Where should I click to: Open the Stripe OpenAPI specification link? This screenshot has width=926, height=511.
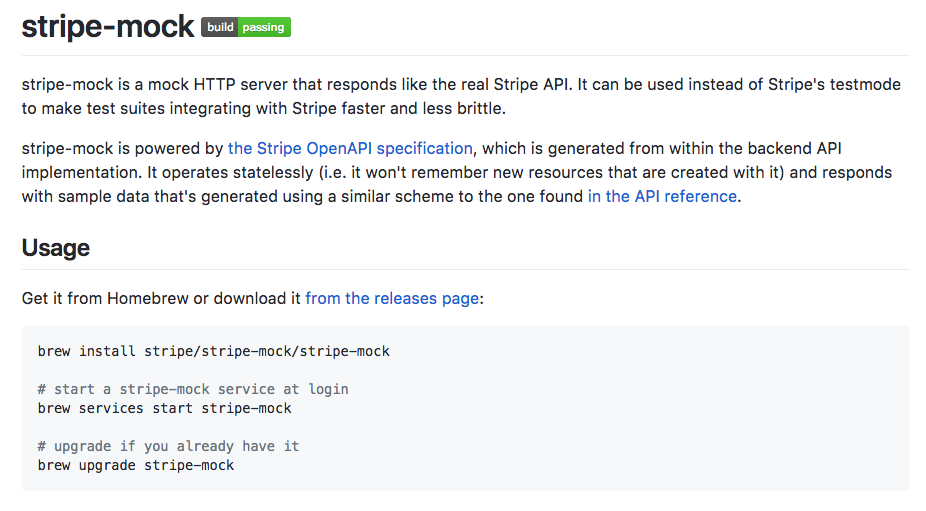(x=350, y=148)
